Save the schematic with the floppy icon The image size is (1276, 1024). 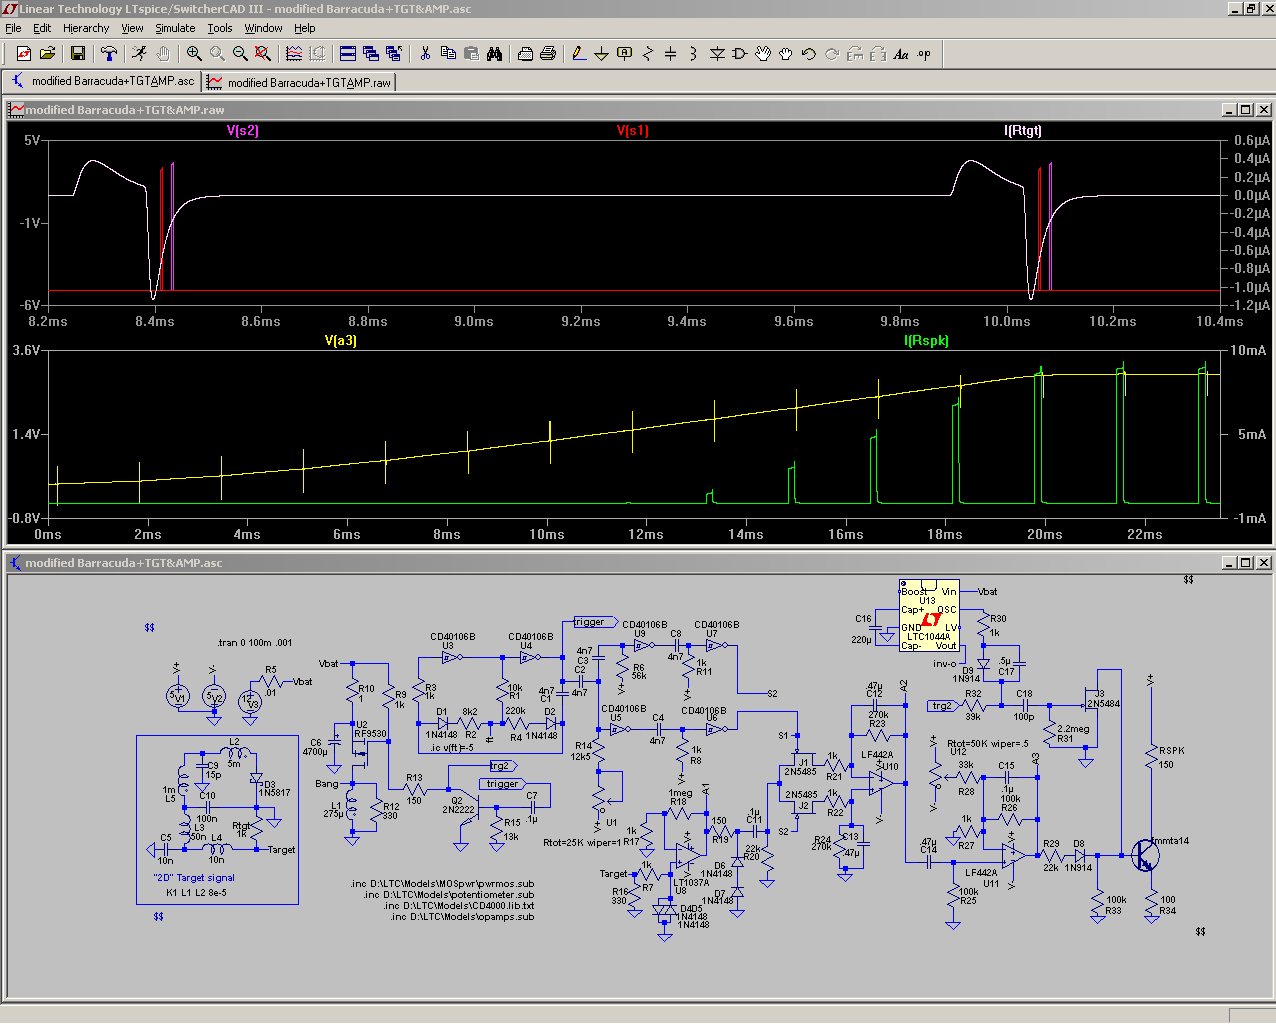(77, 54)
